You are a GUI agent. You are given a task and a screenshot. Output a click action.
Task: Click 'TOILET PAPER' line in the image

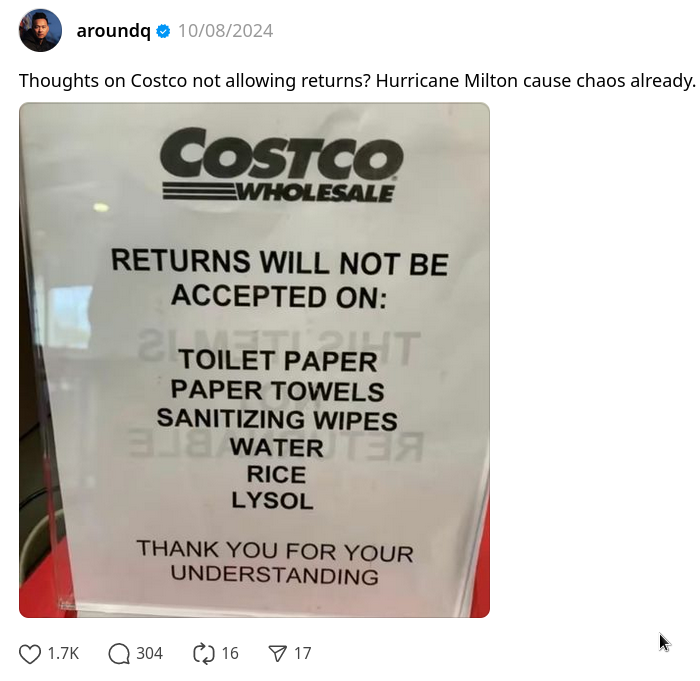coord(278,360)
